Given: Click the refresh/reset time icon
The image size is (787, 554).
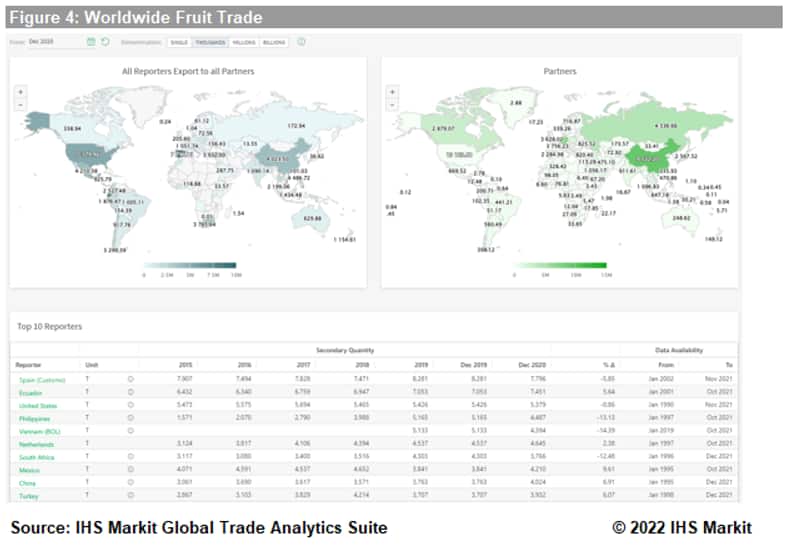Looking at the screenshot, I should pyautogui.click(x=105, y=42).
